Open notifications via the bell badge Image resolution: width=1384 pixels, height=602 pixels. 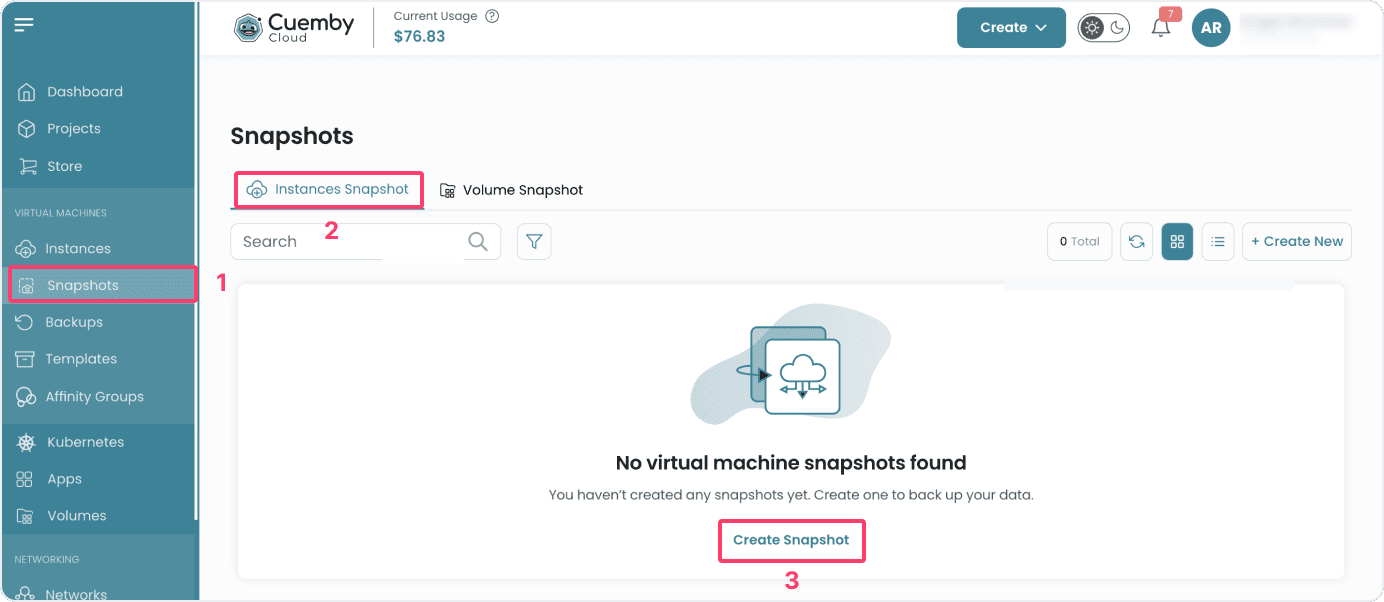click(x=1160, y=29)
